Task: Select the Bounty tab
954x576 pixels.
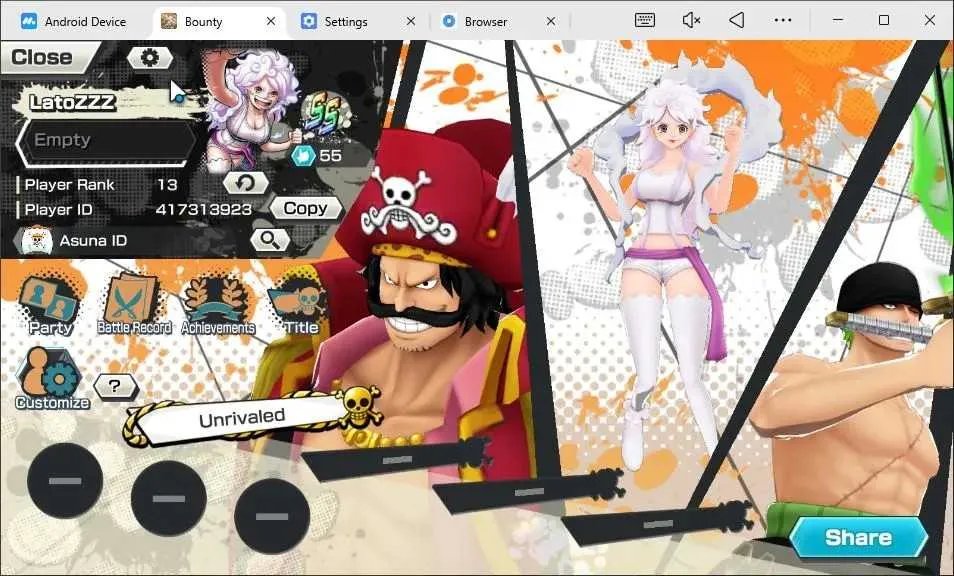Action: [219, 21]
